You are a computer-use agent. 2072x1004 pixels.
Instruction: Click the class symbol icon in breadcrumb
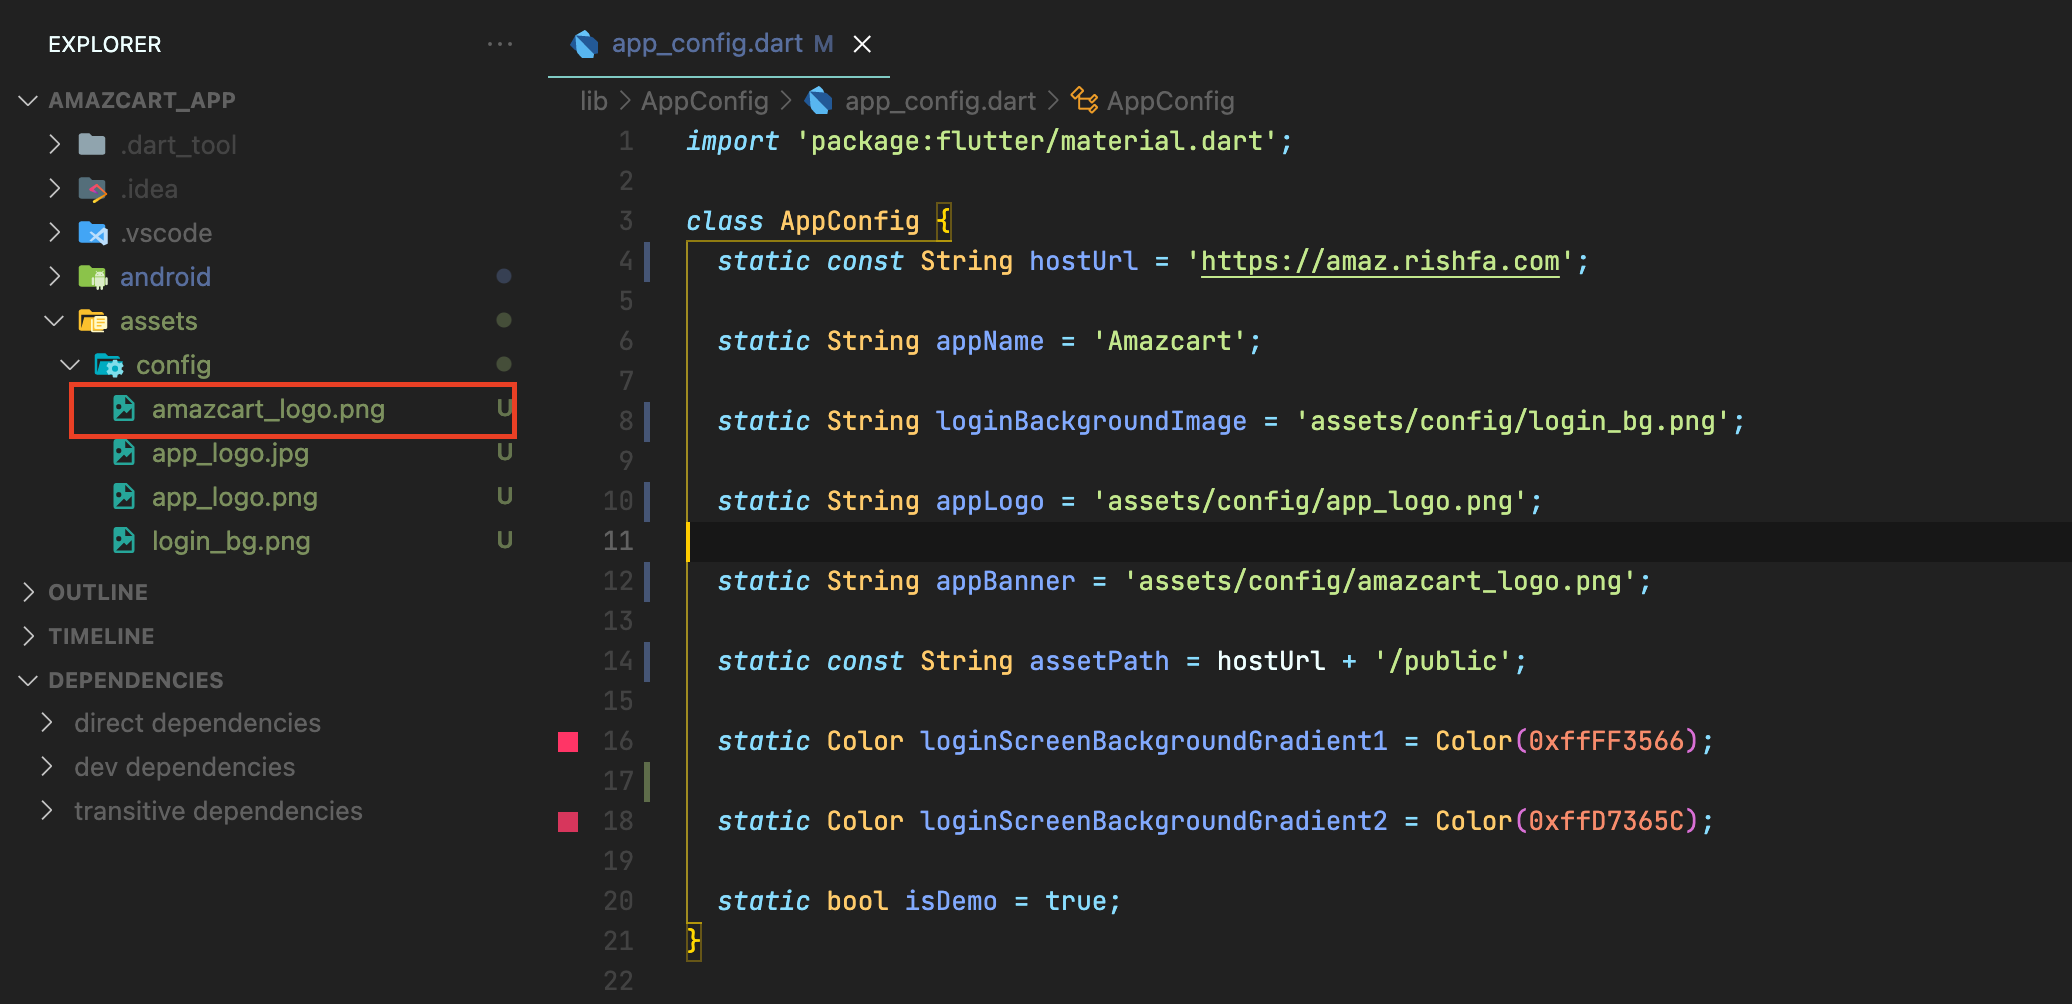point(1085,100)
